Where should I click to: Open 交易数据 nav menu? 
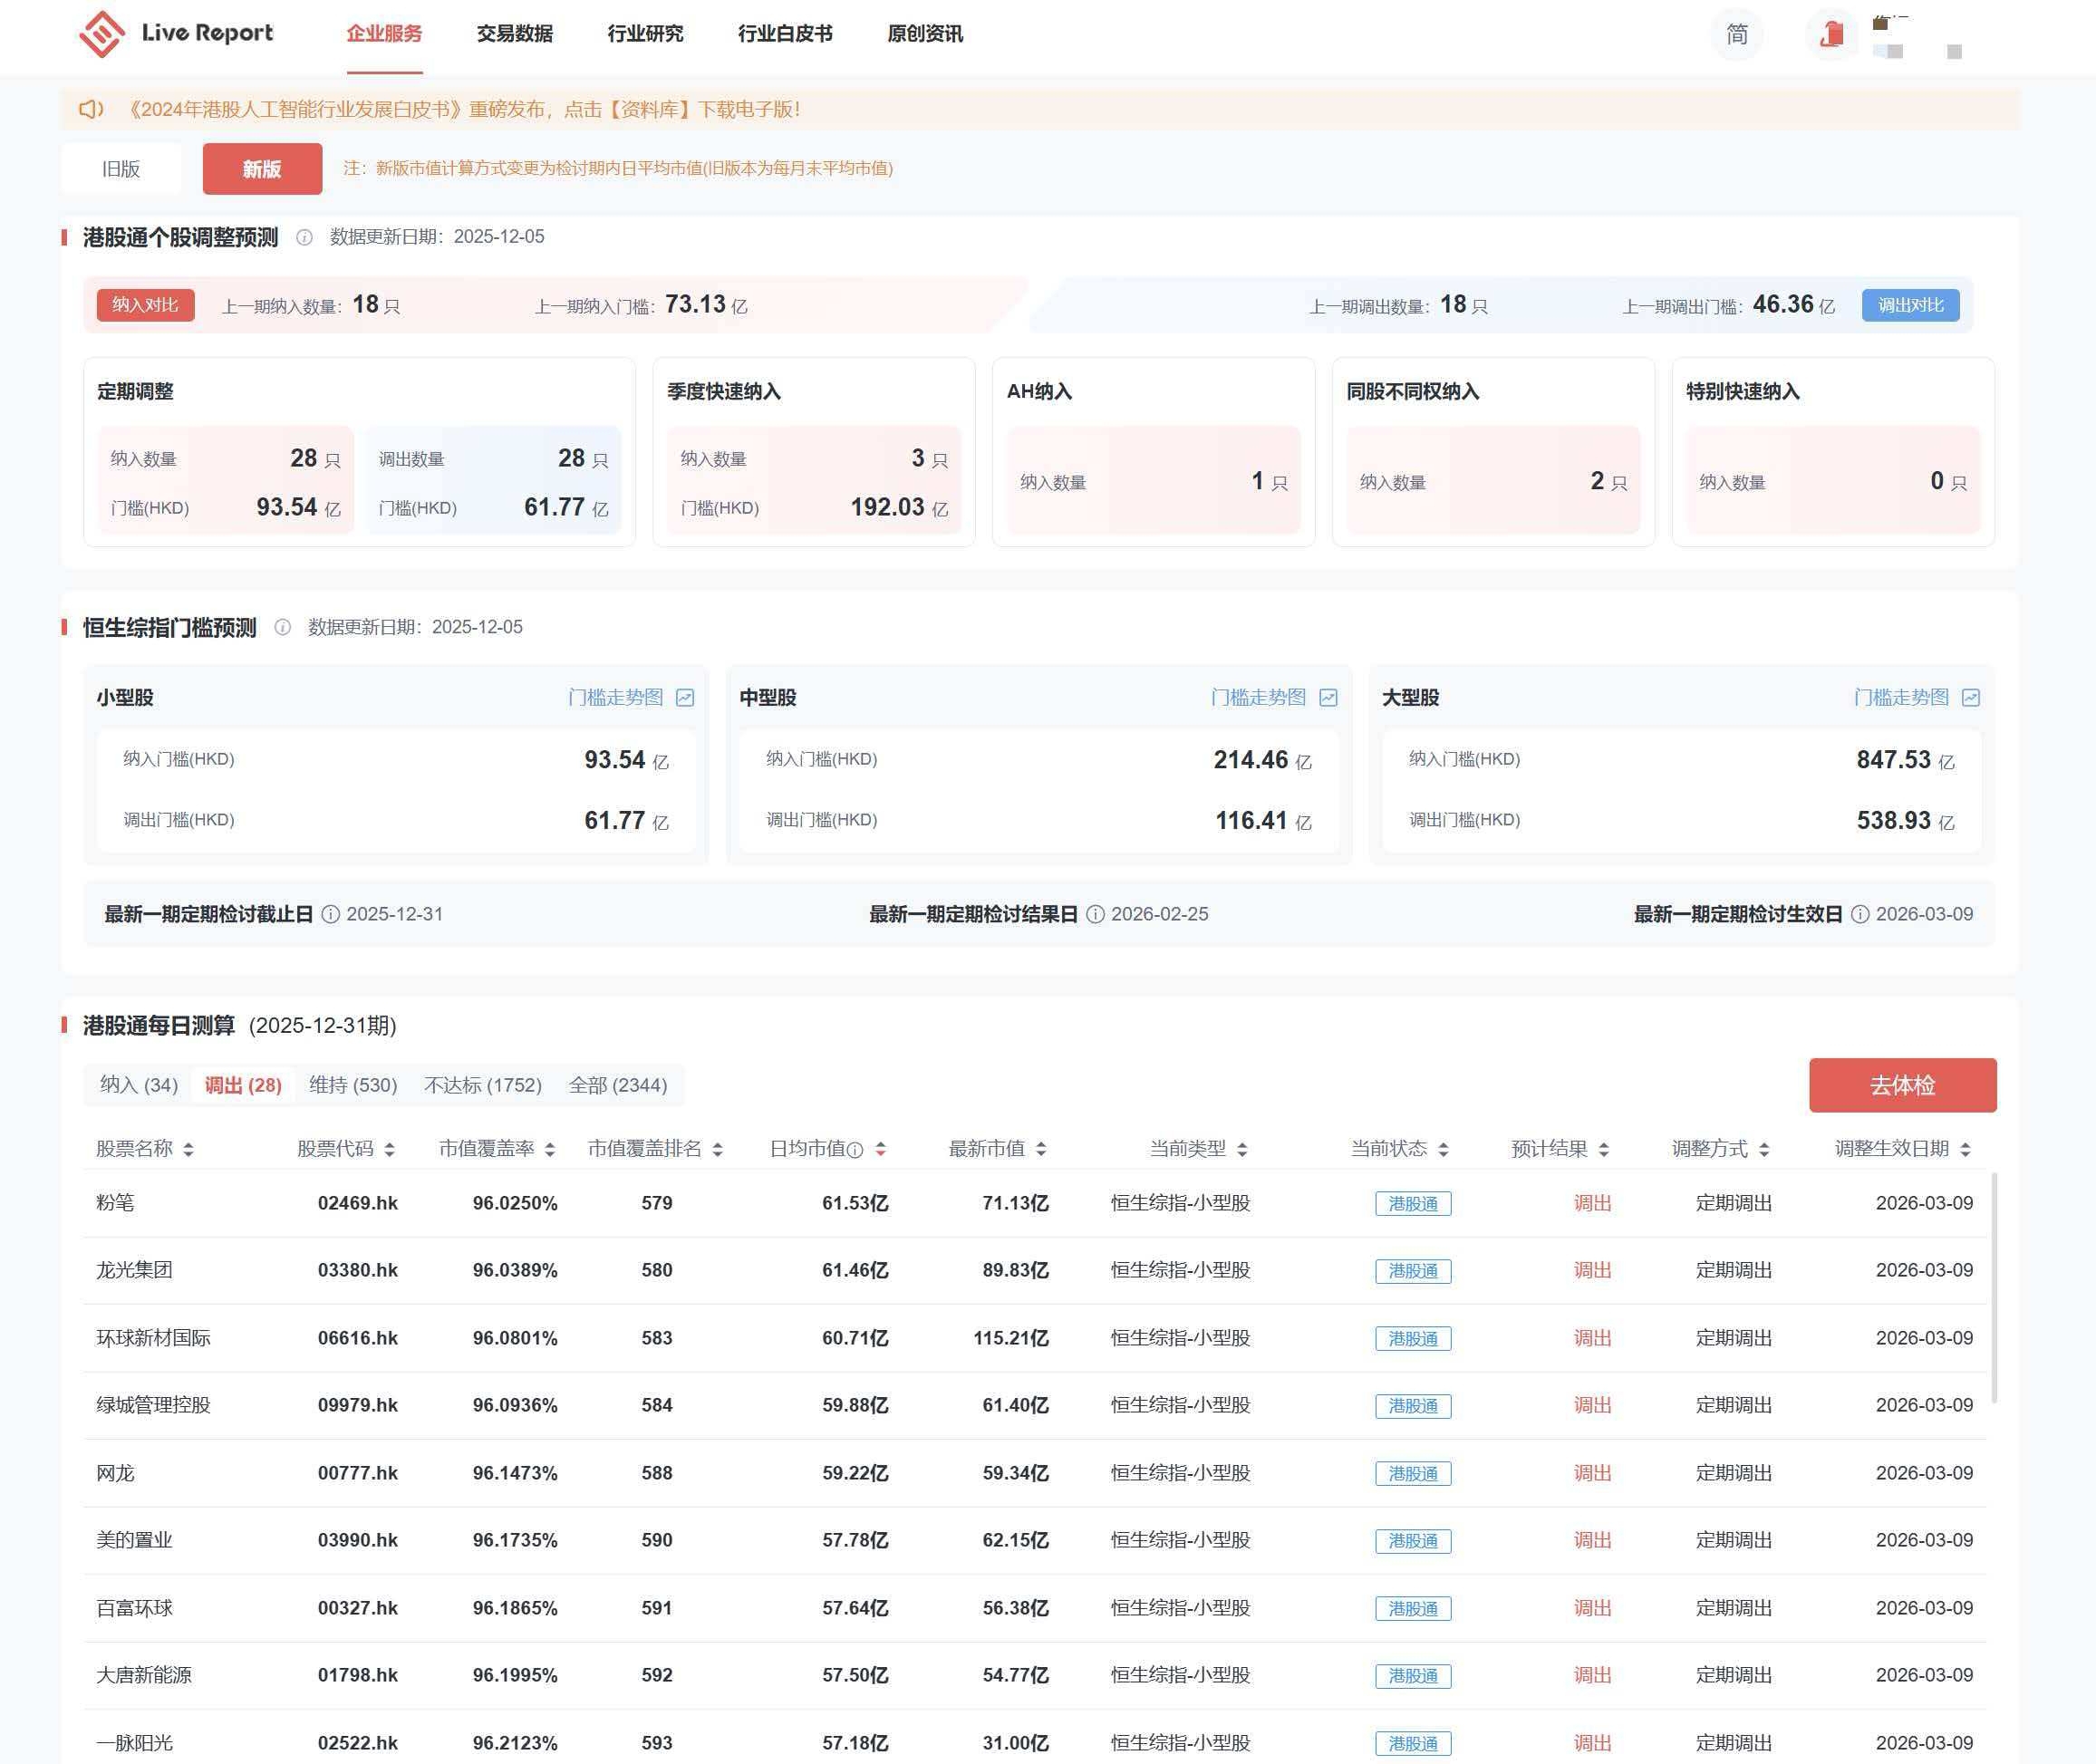coord(514,34)
